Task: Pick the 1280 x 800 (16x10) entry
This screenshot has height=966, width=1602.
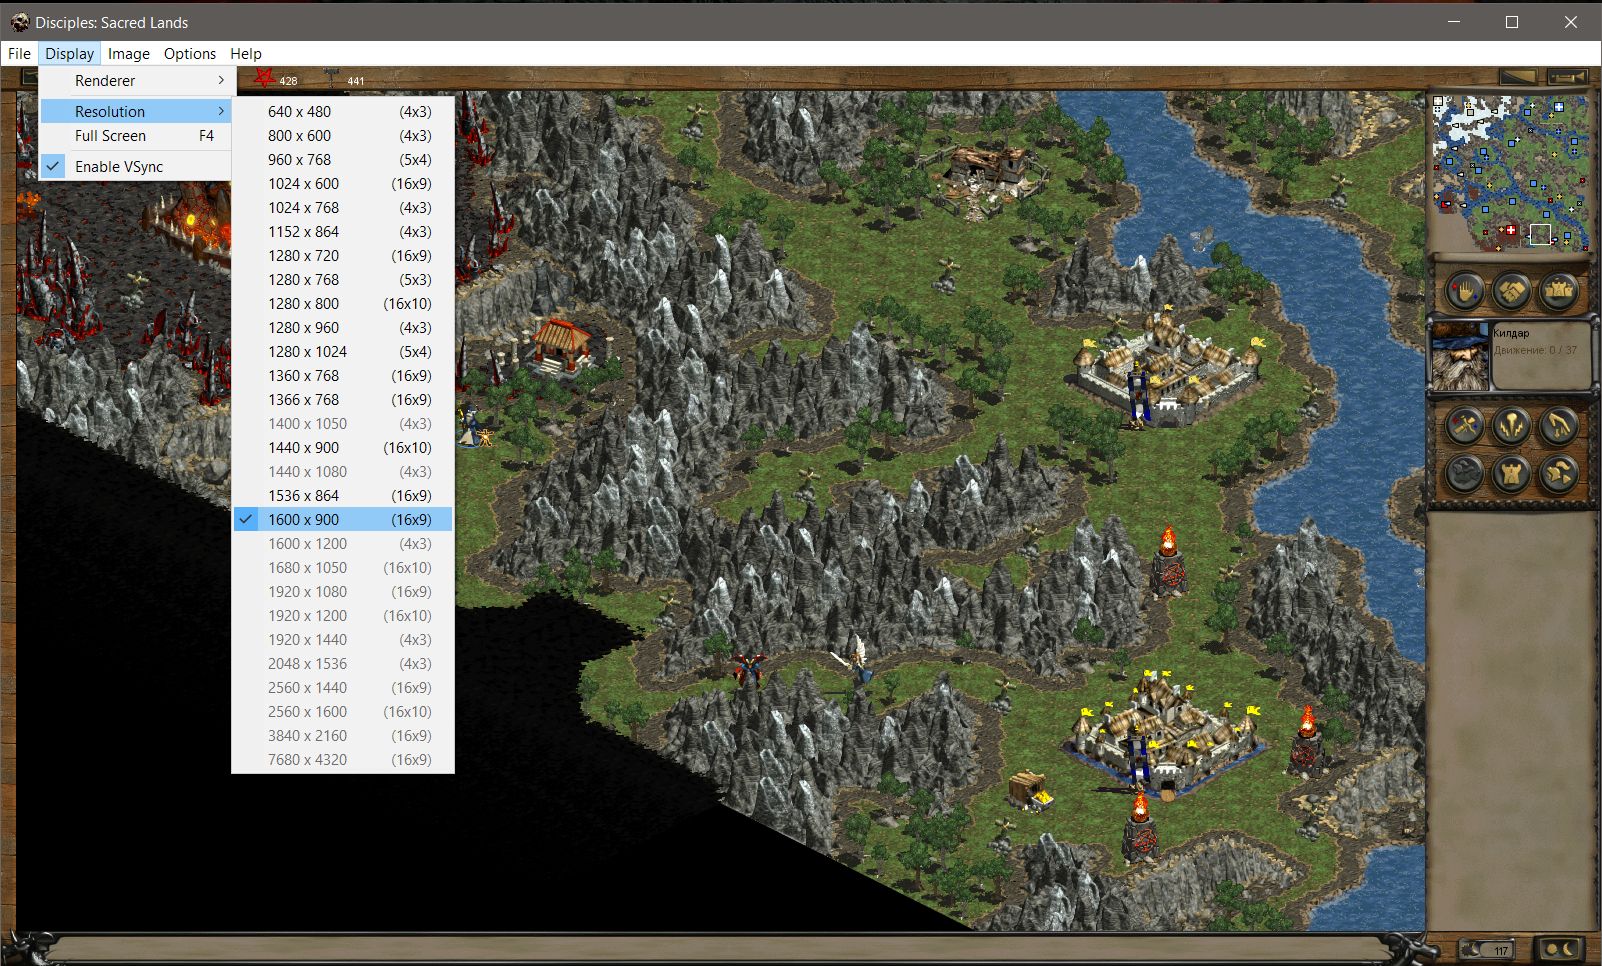Action: pos(343,304)
